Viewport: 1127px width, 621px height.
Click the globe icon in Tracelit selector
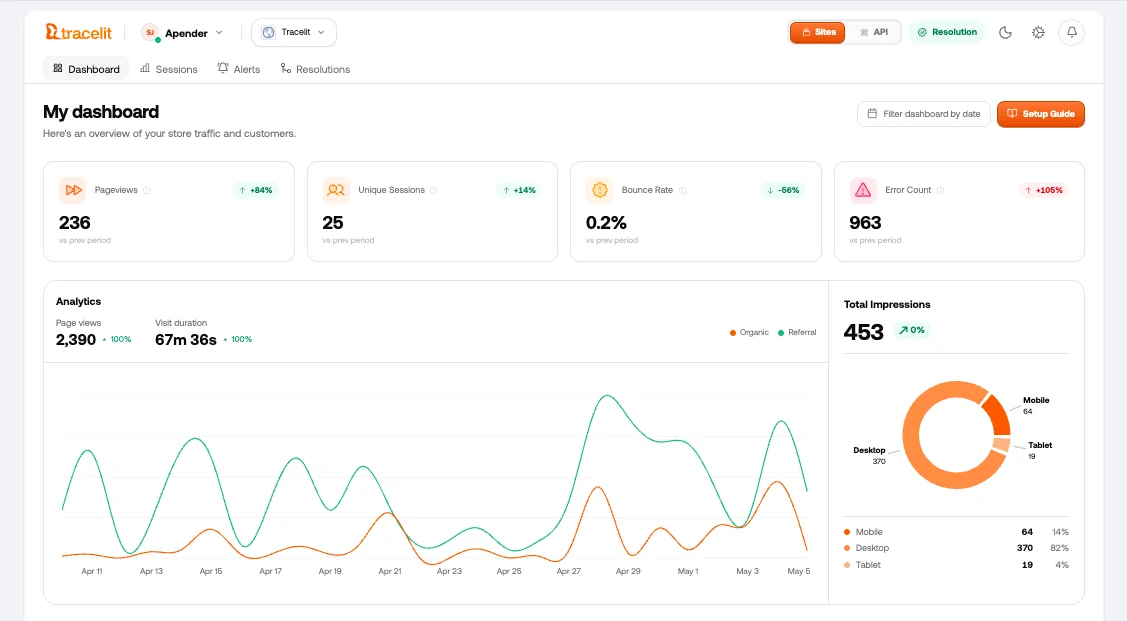pos(268,32)
